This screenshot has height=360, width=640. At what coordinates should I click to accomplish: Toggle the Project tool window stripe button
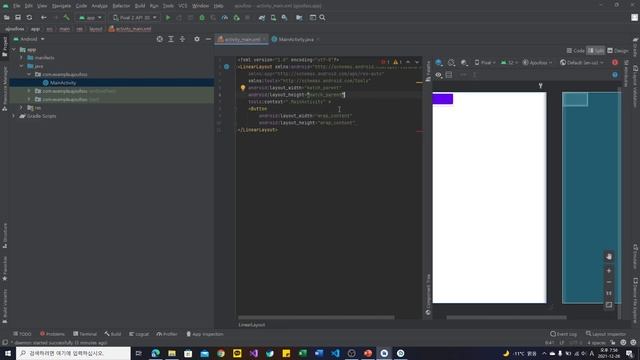pyautogui.click(x=4, y=48)
